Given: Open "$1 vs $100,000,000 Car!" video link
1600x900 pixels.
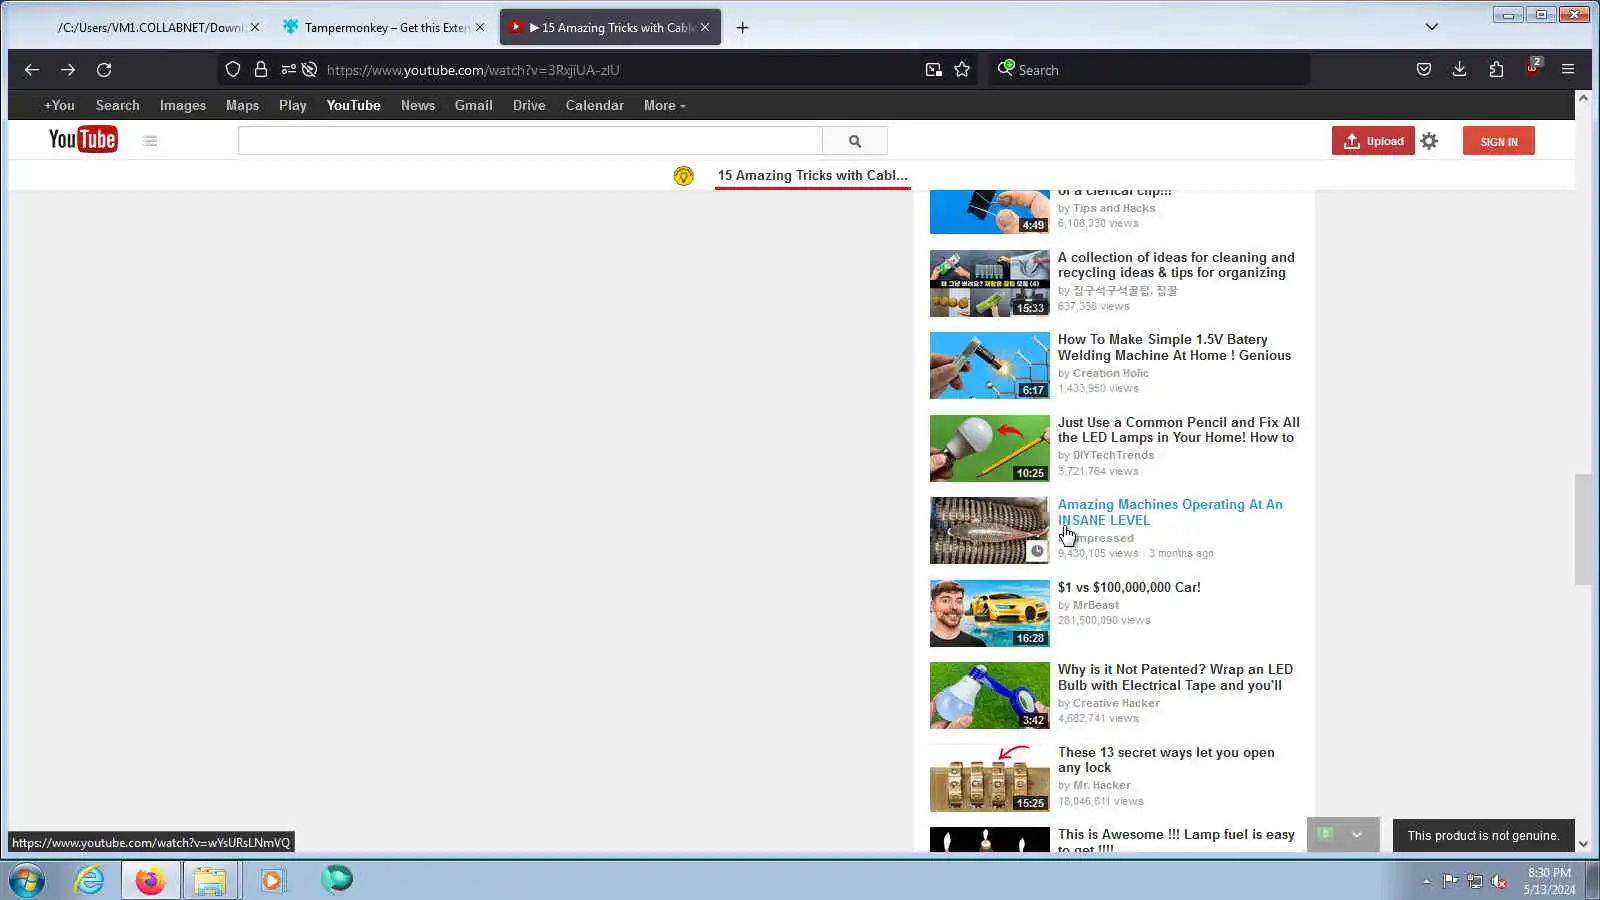Looking at the screenshot, I should click(1129, 588).
